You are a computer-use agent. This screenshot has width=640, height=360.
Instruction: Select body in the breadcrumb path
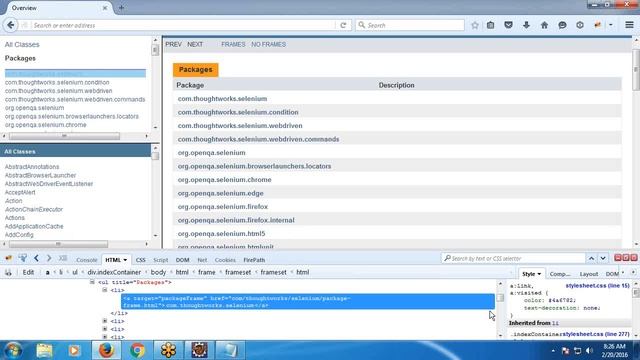point(158,272)
